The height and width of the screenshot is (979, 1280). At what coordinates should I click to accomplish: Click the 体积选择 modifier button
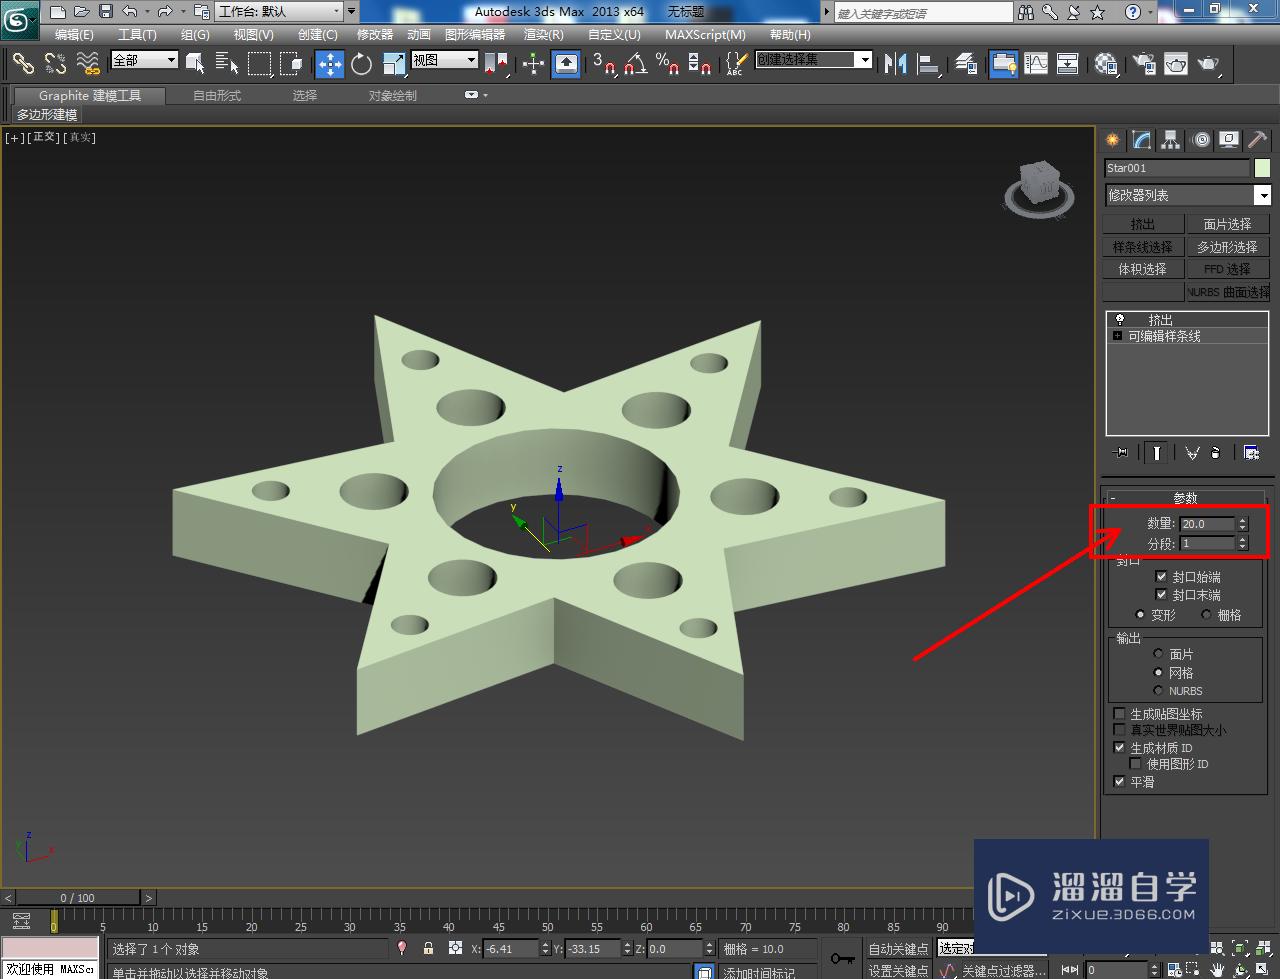1143,269
